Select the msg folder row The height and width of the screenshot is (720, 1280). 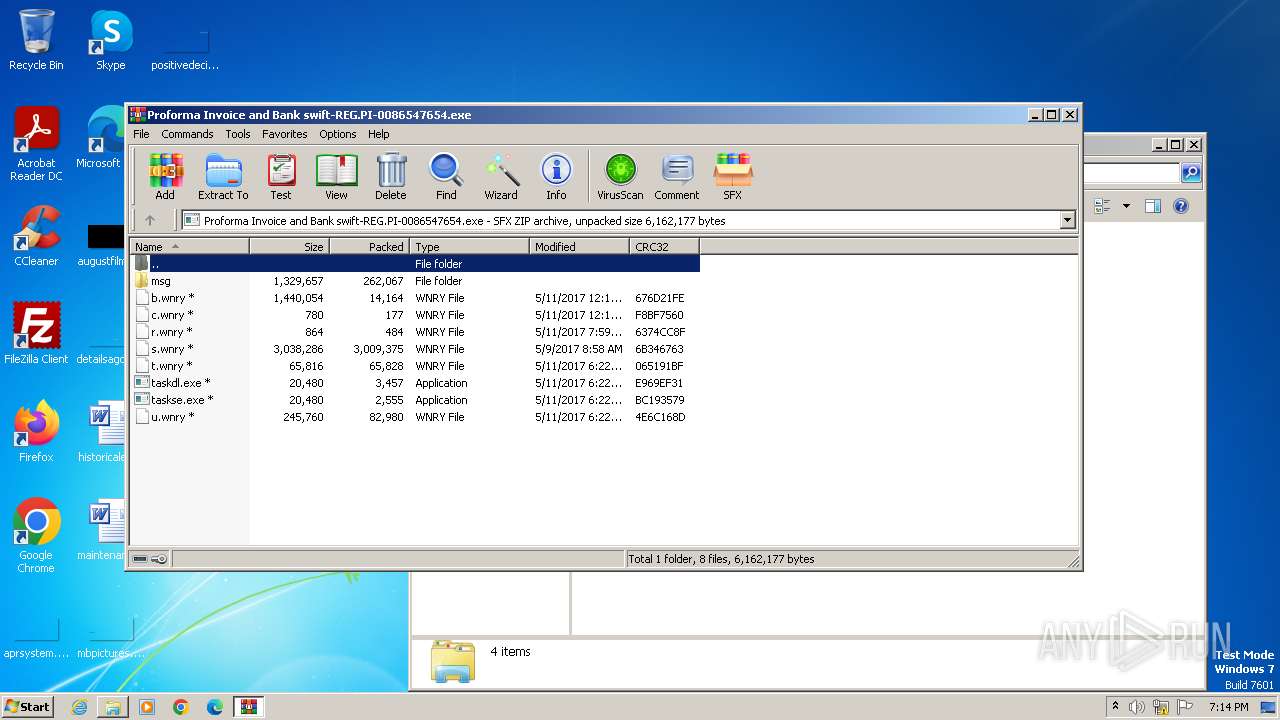pyautogui.click(x=415, y=281)
